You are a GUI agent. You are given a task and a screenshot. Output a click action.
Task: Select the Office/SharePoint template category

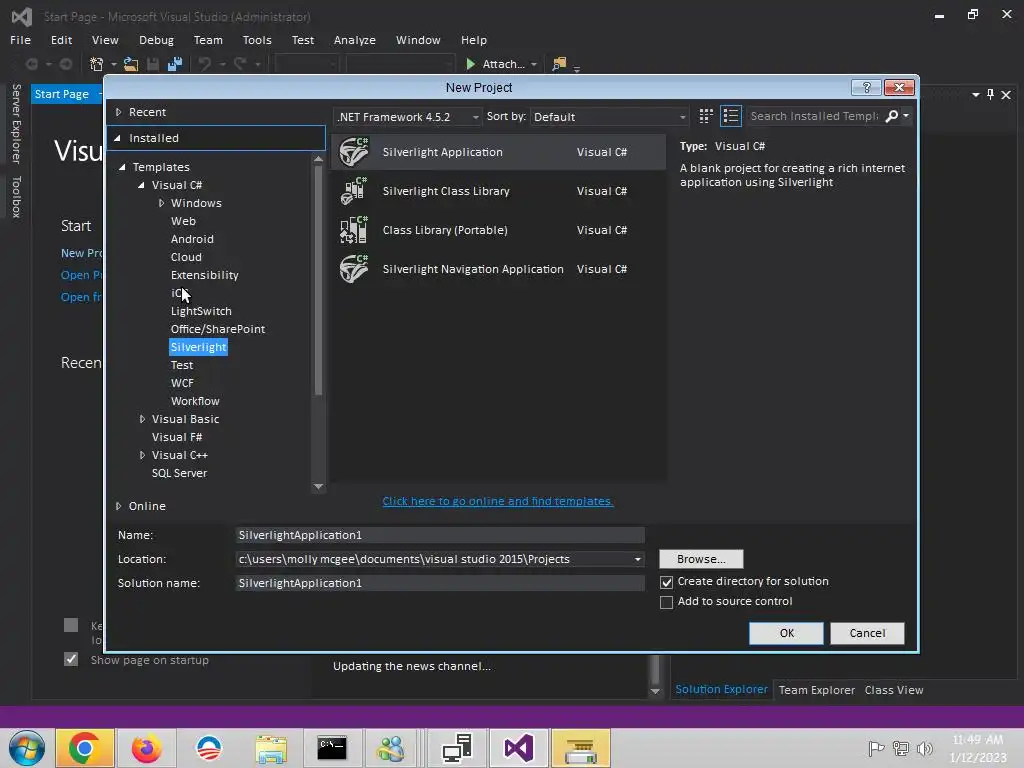tap(217, 329)
